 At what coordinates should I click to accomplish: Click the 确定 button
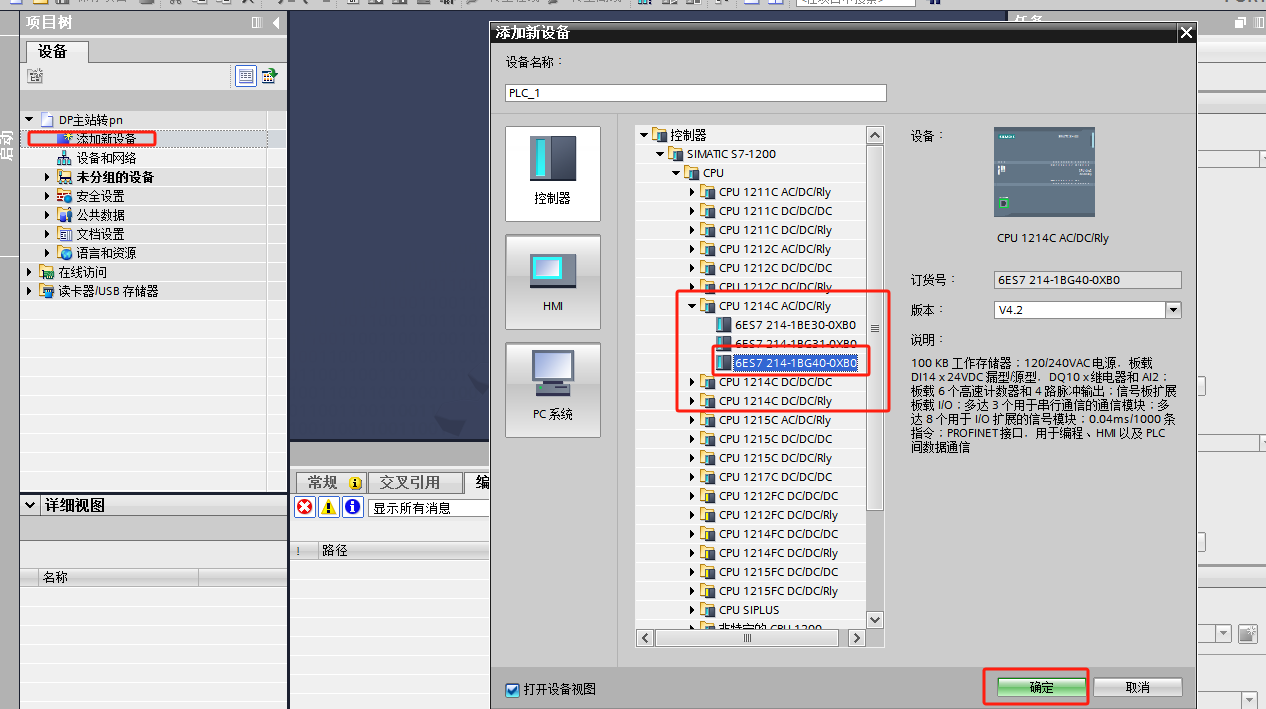[x=1041, y=688]
